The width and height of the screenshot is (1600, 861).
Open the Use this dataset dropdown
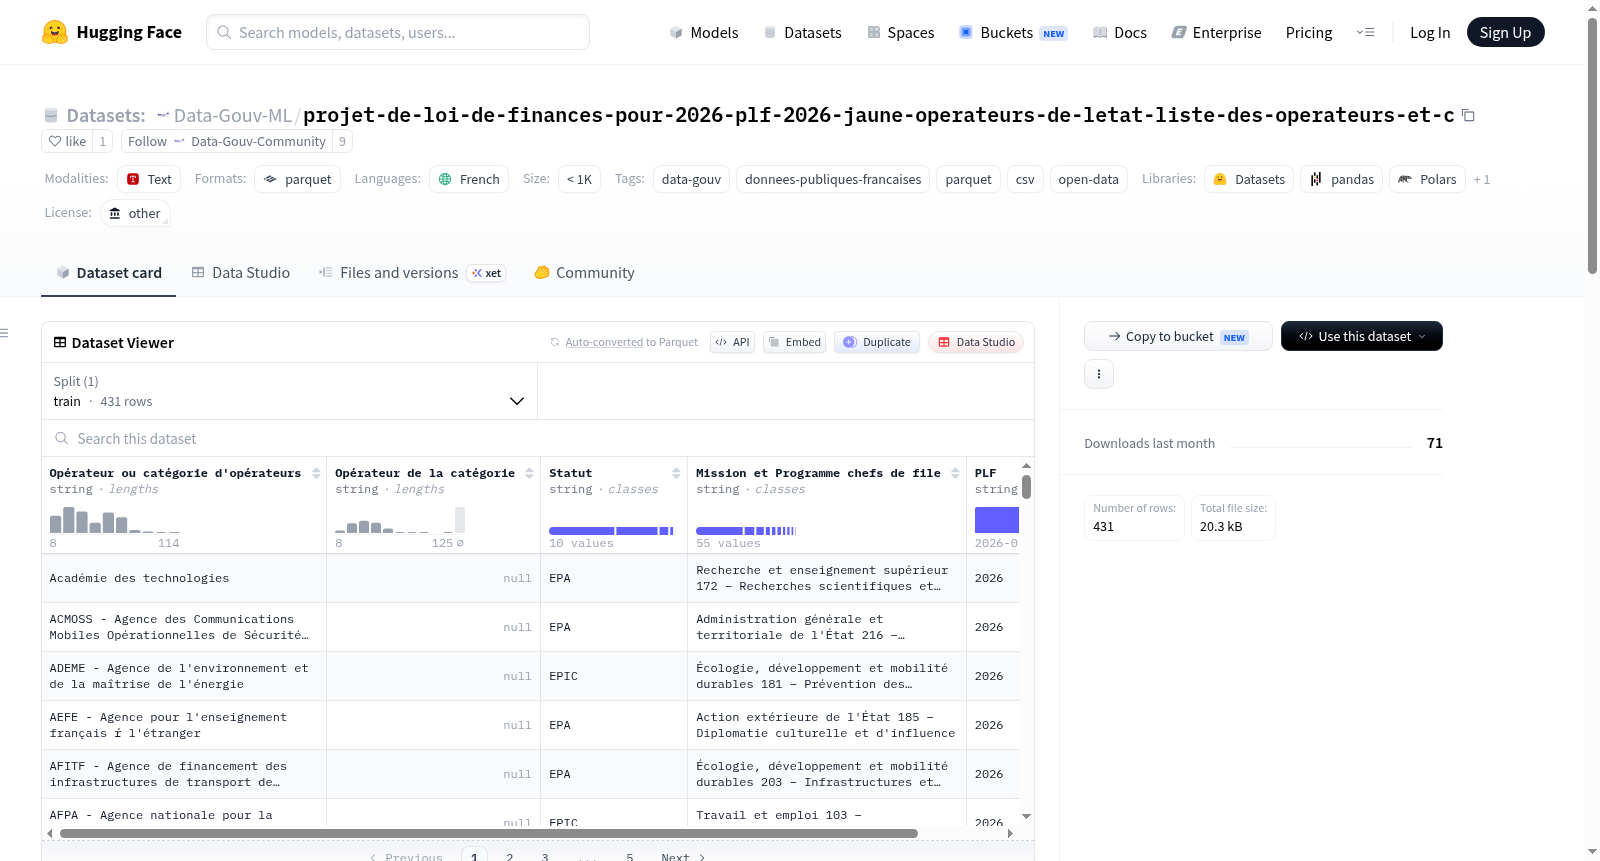pyautogui.click(x=1361, y=336)
